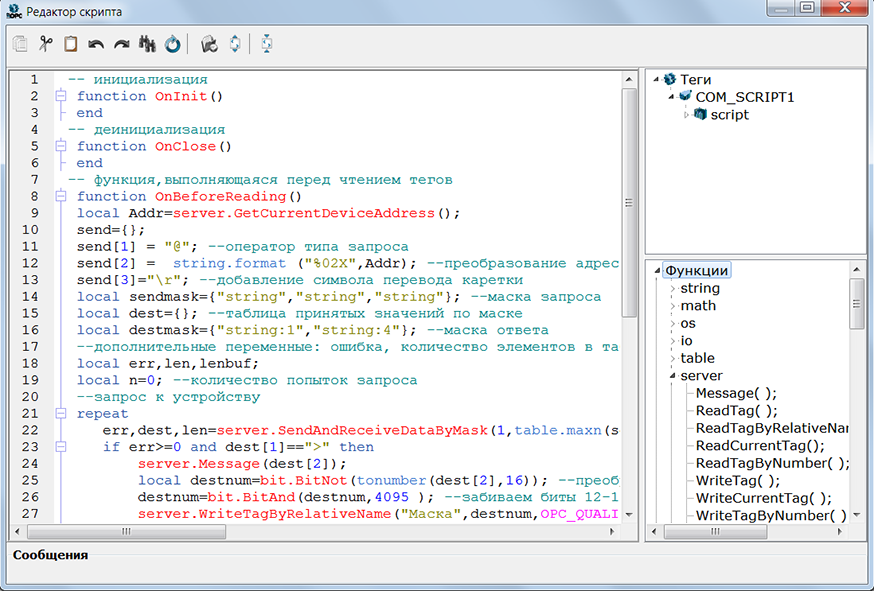Select the math functions item
This screenshot has width=874, height=591.
point(698,306)
